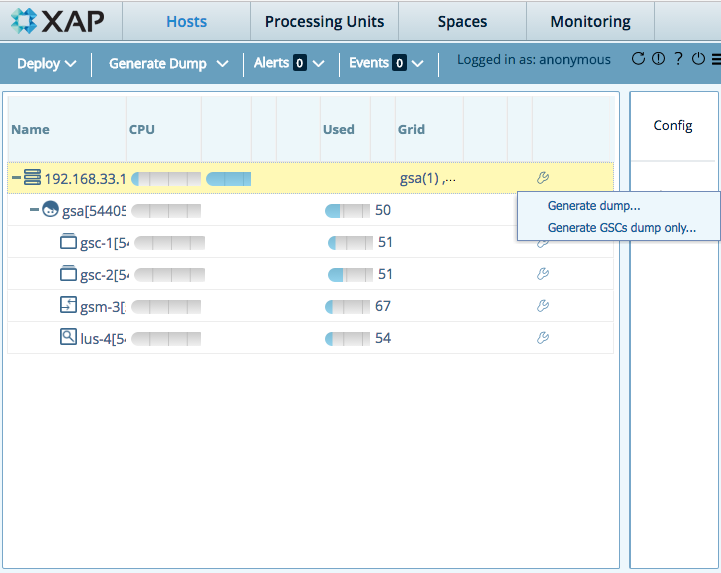Click the second blue usage bar on host row
This screenshot has width=721, height=573.
click(229, 179)
